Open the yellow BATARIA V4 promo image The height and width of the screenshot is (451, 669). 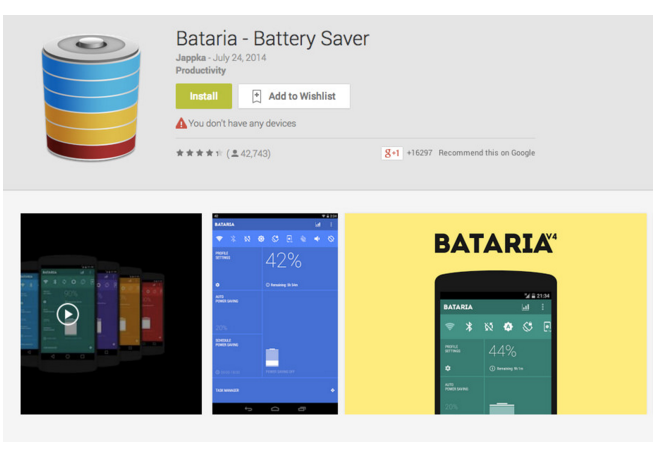tap(496, 314)
